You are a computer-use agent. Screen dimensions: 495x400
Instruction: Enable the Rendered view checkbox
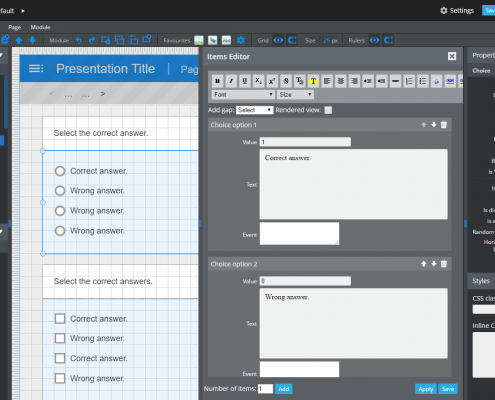328,110
